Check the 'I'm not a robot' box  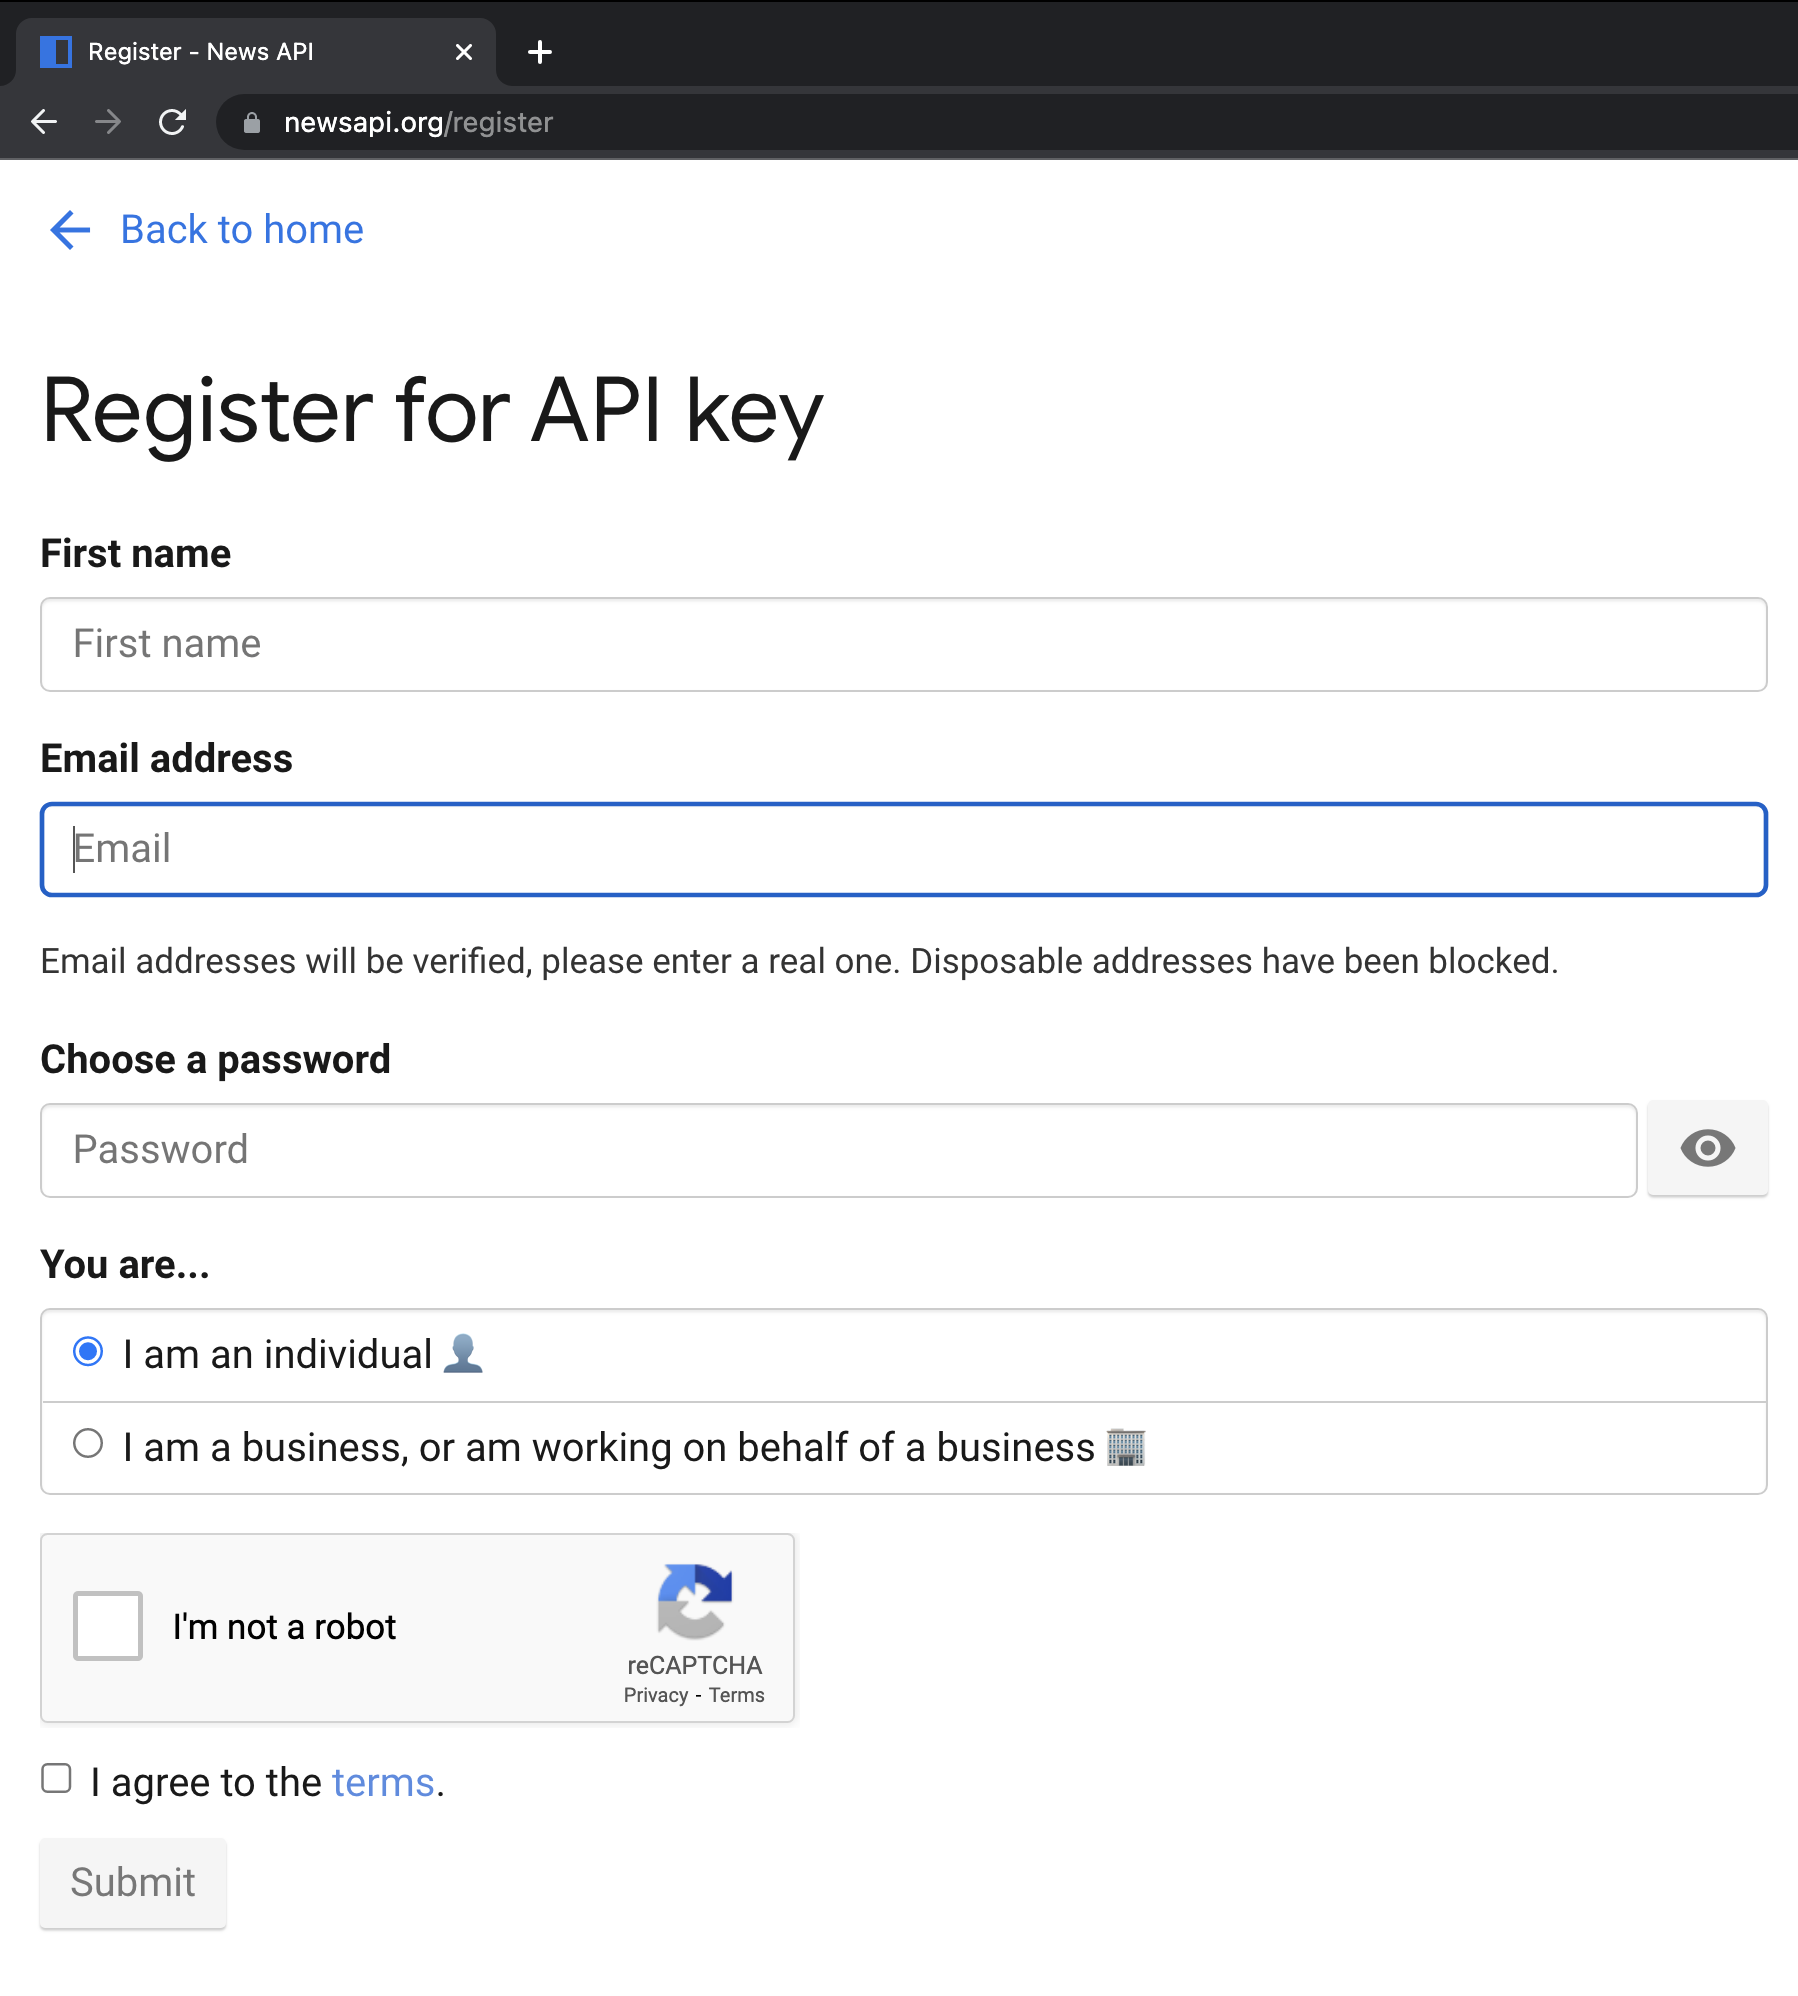(x=108, y=1626)
